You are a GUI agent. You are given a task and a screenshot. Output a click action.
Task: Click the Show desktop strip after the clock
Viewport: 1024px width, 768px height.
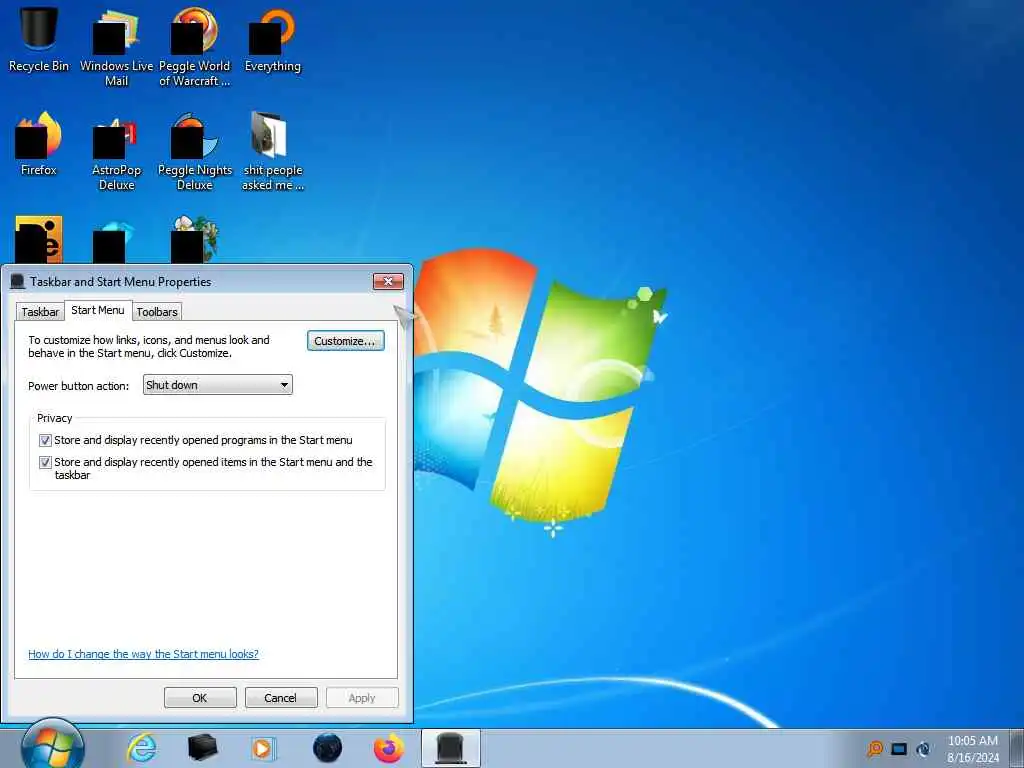pos(1016,749)
